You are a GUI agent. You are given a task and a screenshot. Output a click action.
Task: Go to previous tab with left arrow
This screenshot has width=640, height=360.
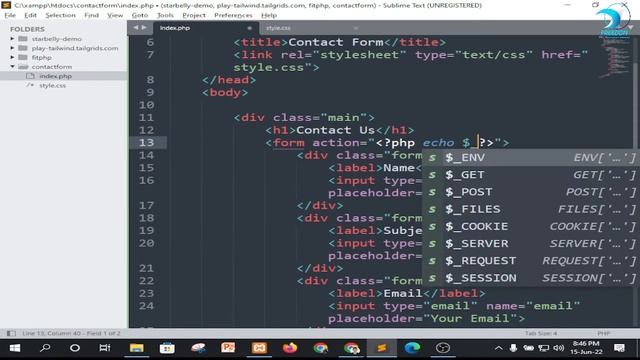tap(136, 28)
